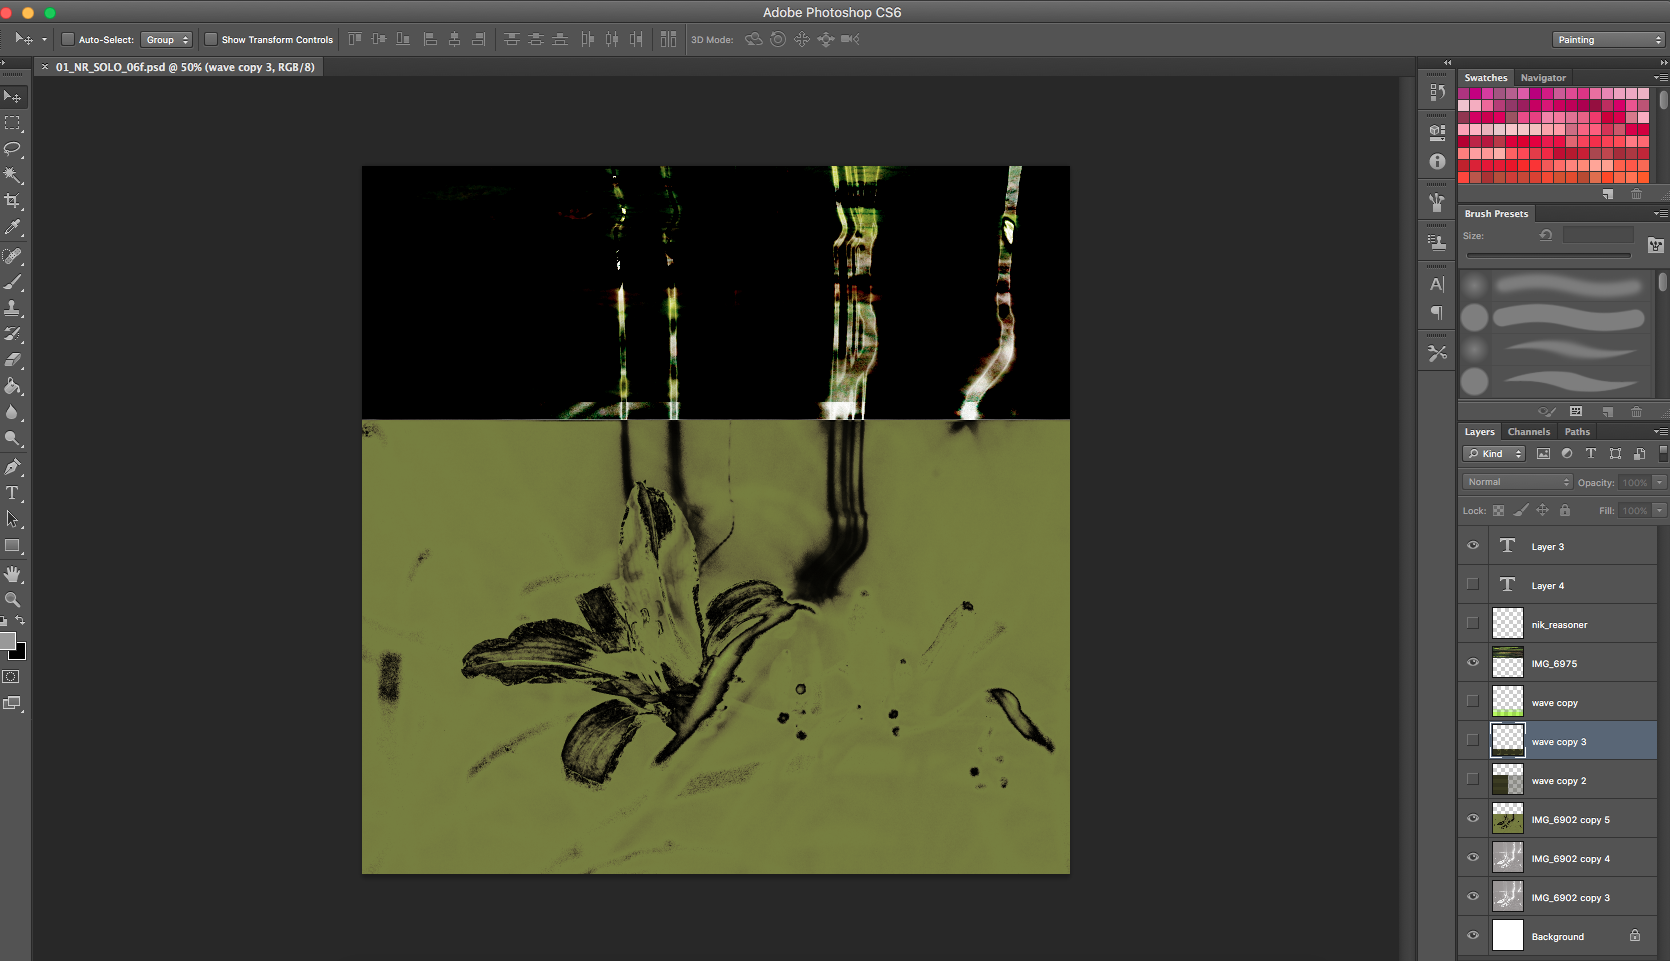This screenshot has width=1670, height=961.
Task: Enable the Auto-Select checkbox
Action: [68, 39]
